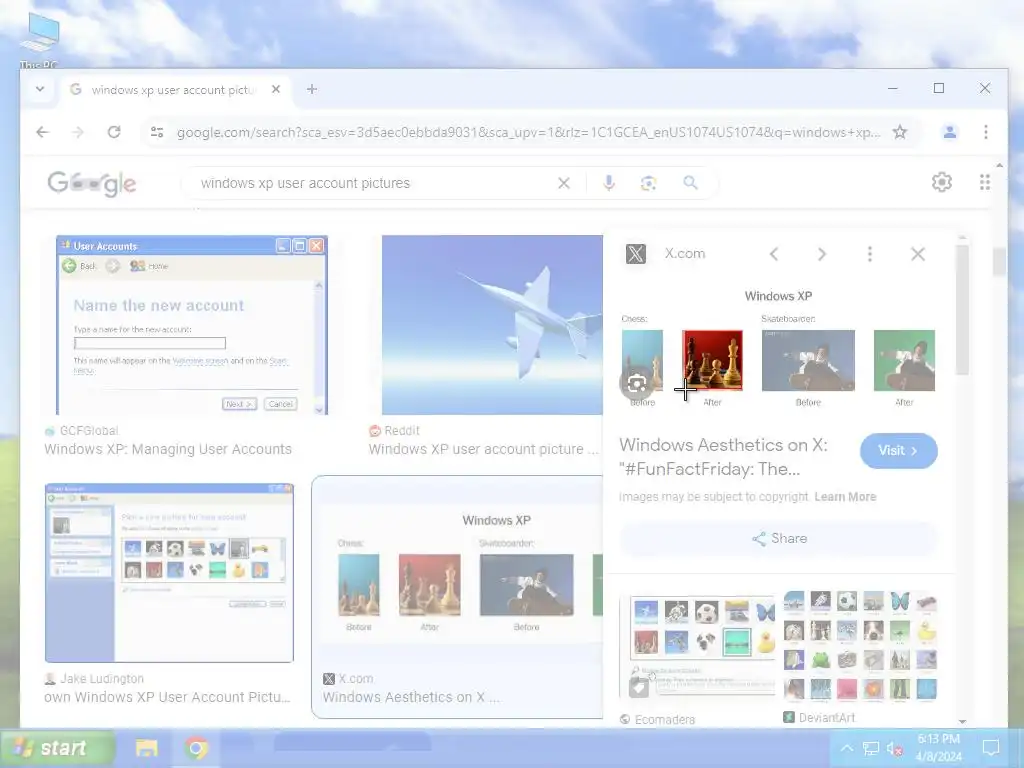Viewport: 1024px width, 768px height.
Task: Open 'Windows Aesthetics on X ...' result link
Action: 411,697
